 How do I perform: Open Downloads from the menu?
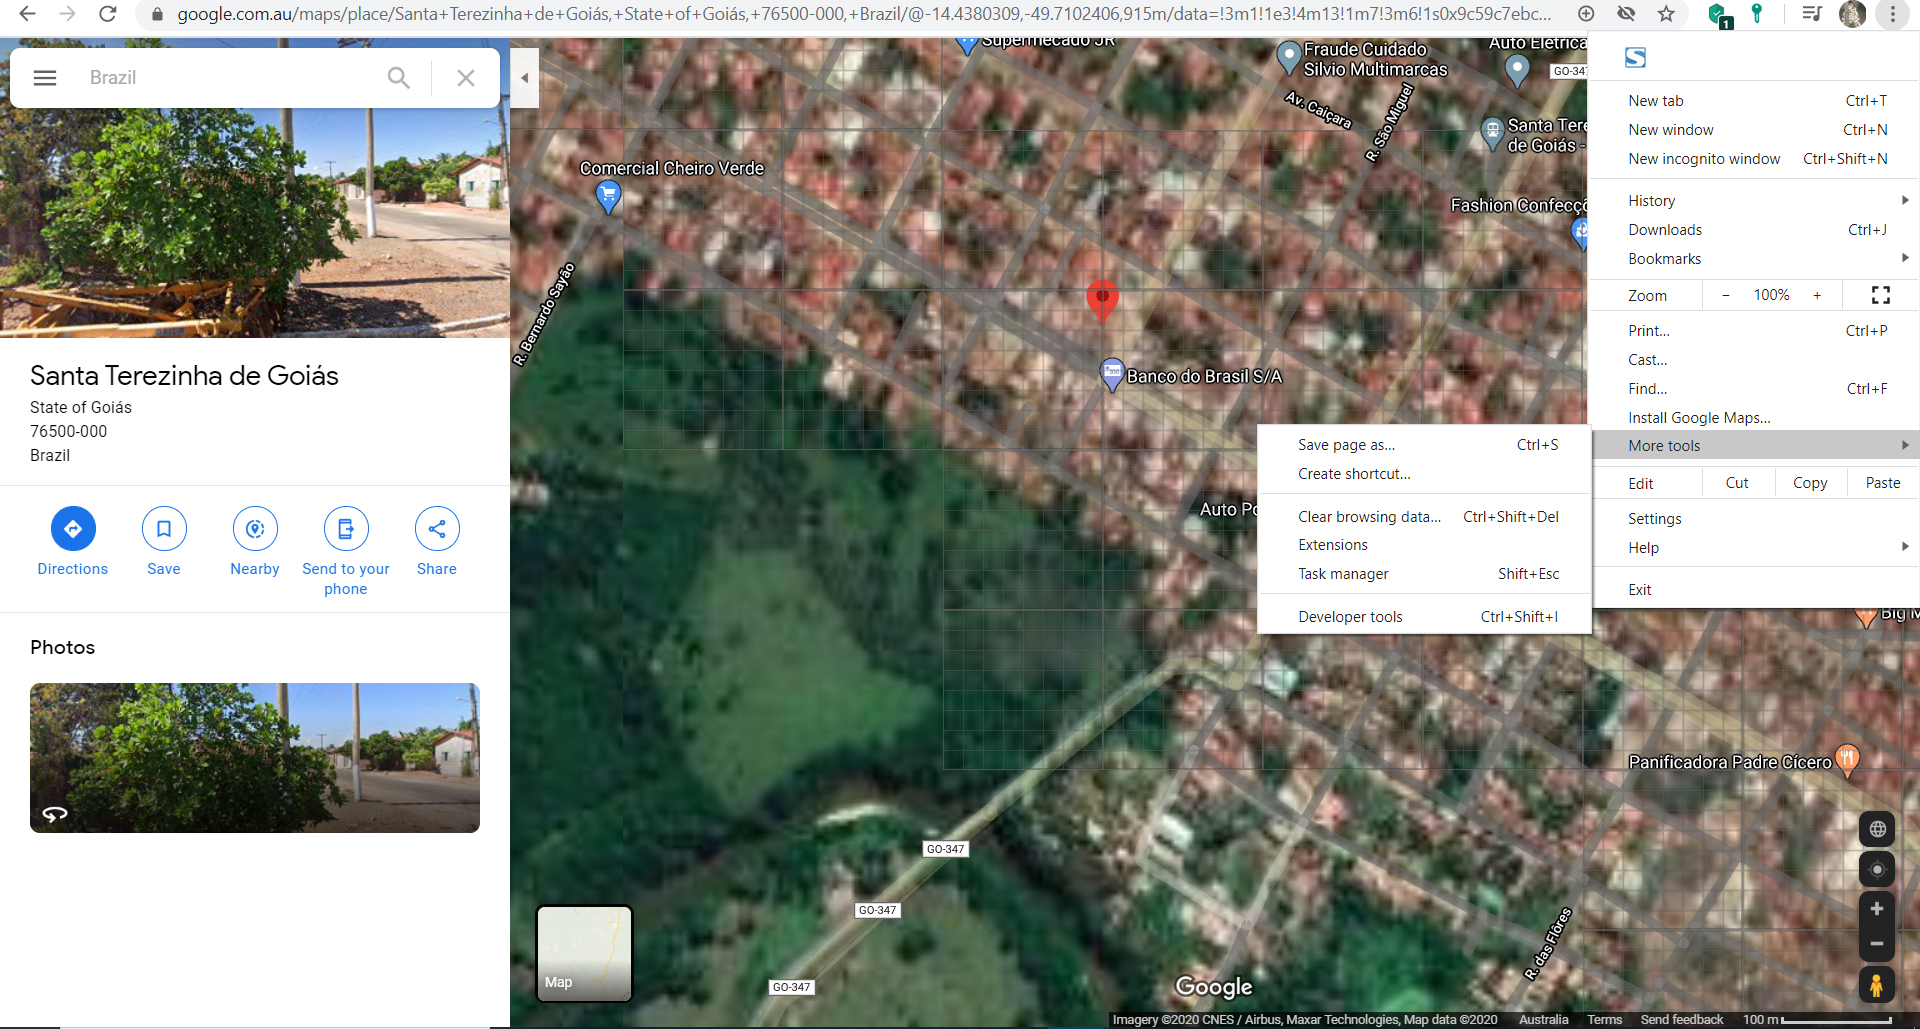(x=1753, y=230)
